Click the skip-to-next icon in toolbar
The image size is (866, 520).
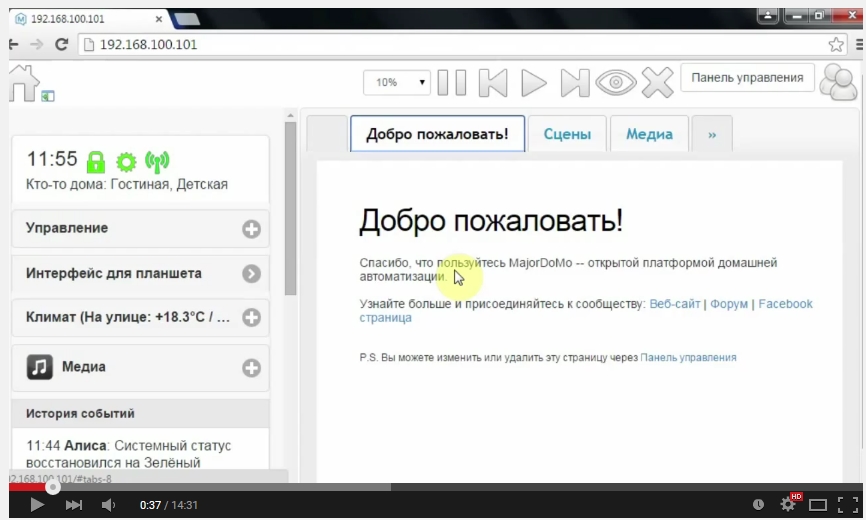pyautogui.click(x=574, y=83)
